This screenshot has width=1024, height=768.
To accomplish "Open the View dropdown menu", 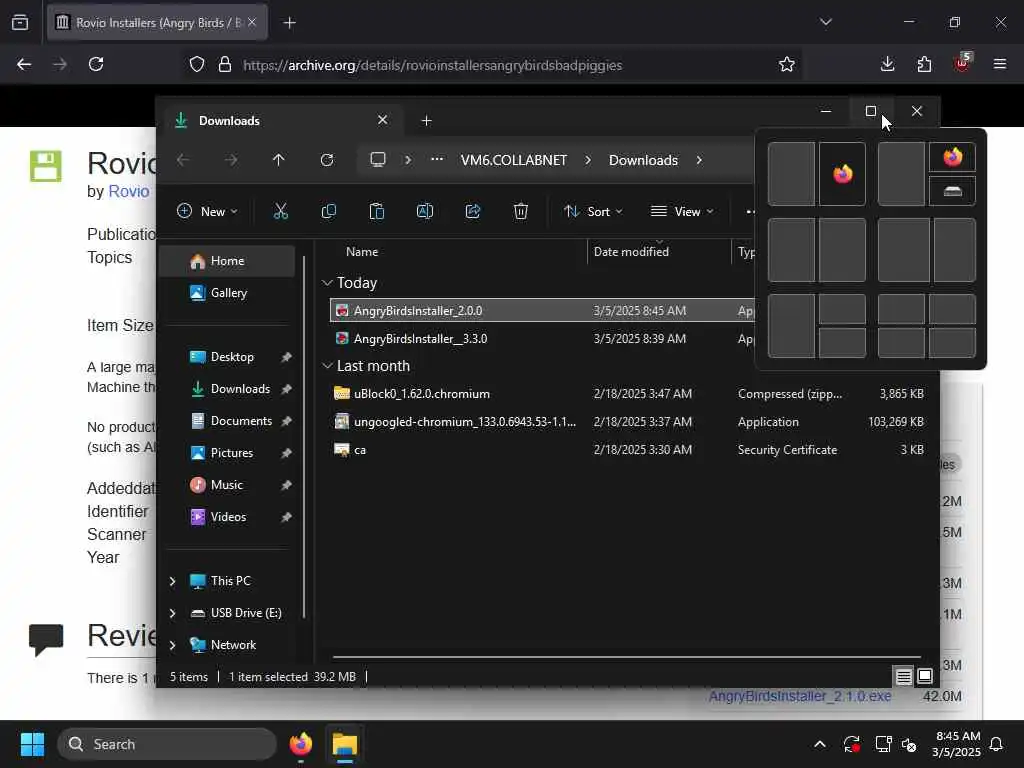I will pos(682,211).
